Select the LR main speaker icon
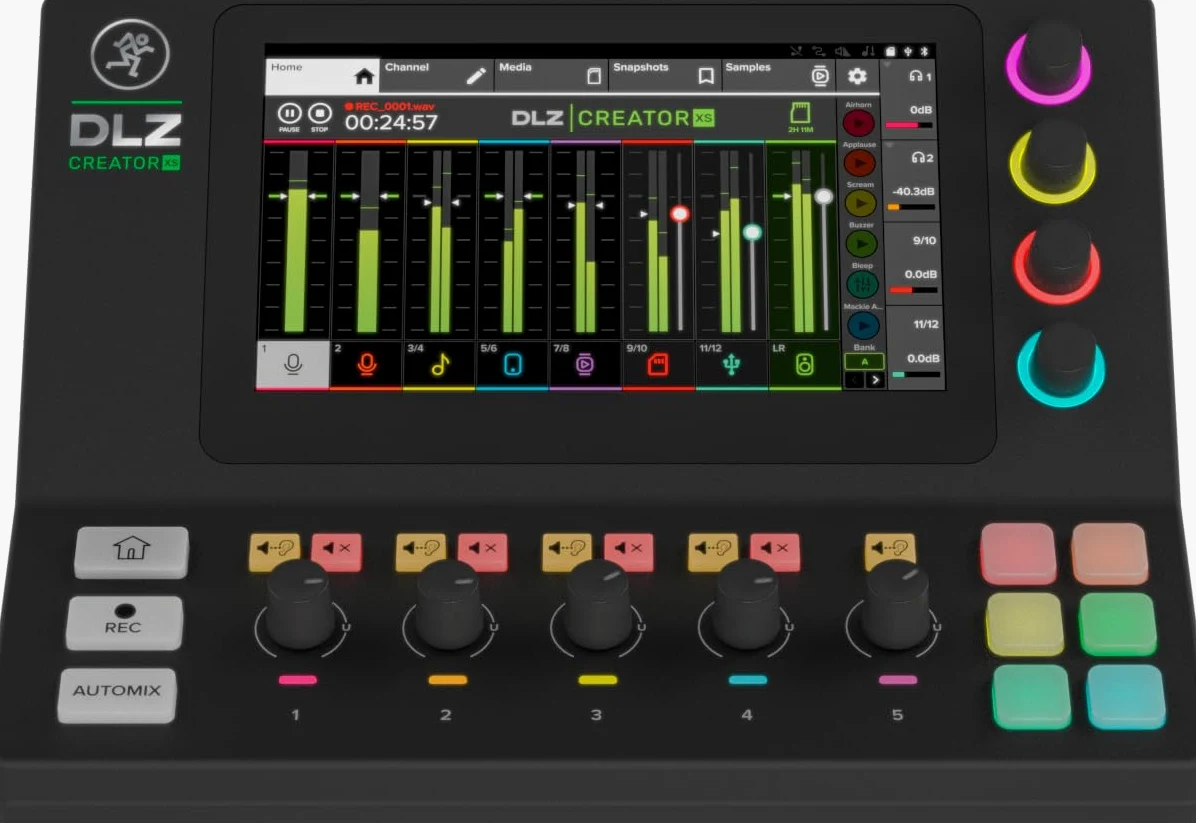Image resolution: width=1196 pixels, height=823 pixels. point(805,365)
